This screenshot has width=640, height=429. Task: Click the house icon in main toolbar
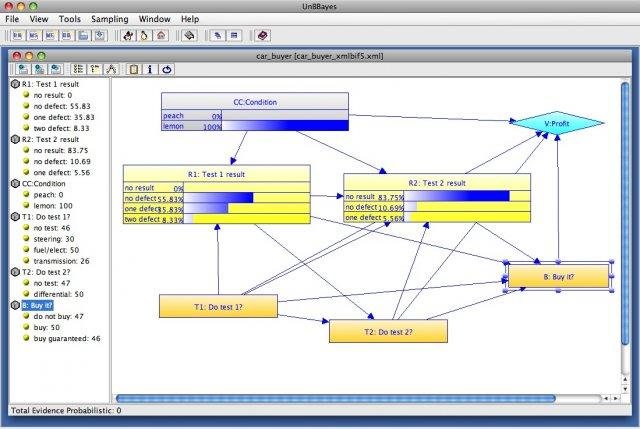click(160, 35)
